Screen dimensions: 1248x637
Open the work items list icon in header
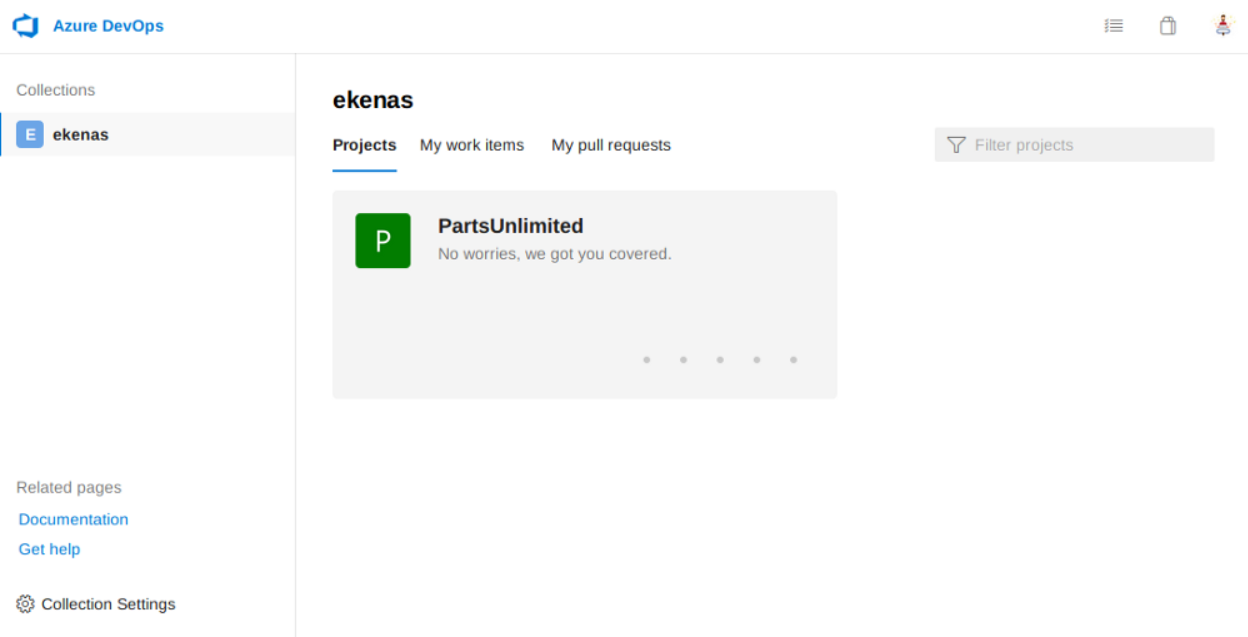point(1113,26)
